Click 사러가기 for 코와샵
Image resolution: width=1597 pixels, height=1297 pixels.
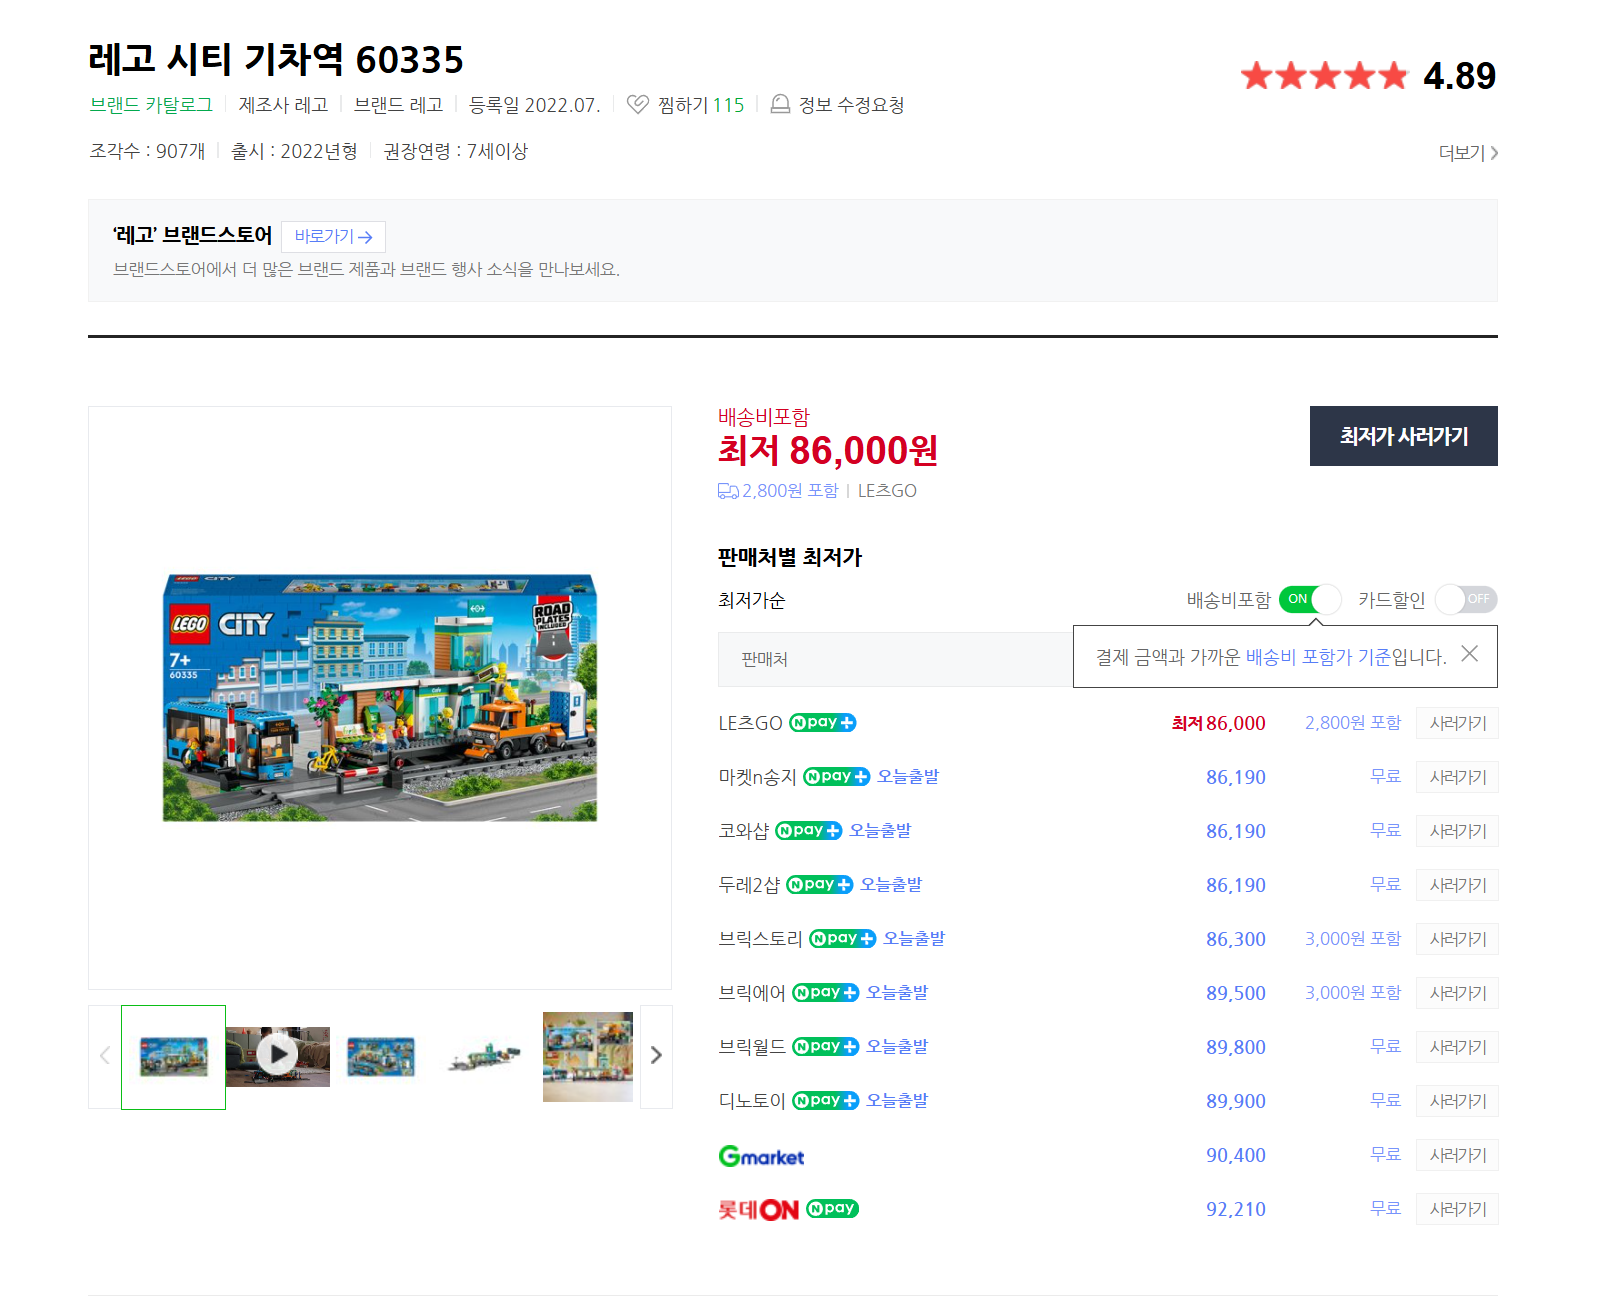[x=1457, y=831]
